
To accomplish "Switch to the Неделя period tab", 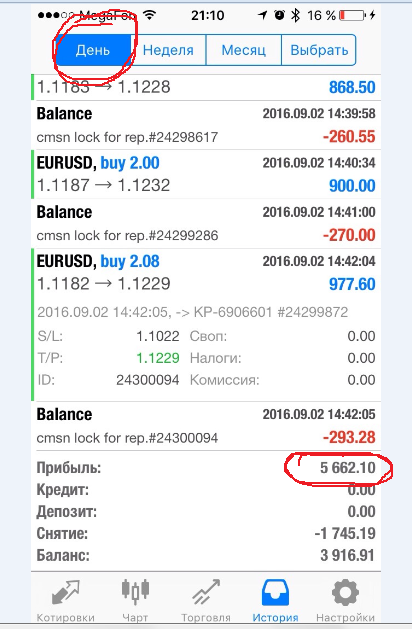I will [x=168, y=50].
